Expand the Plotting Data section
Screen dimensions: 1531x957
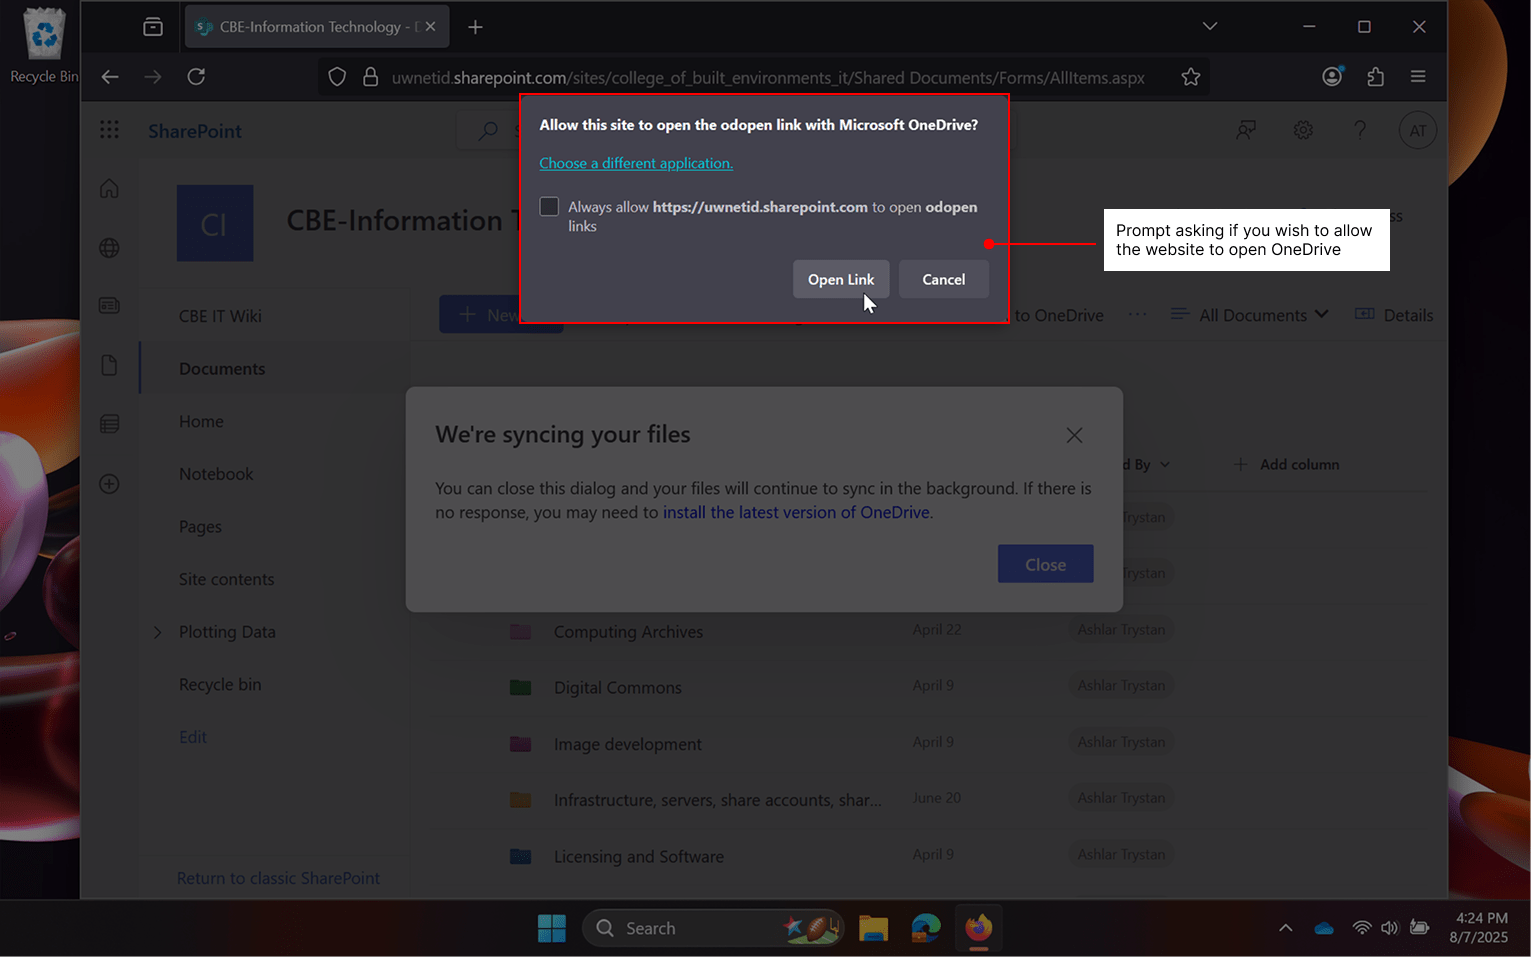(157, 632)
